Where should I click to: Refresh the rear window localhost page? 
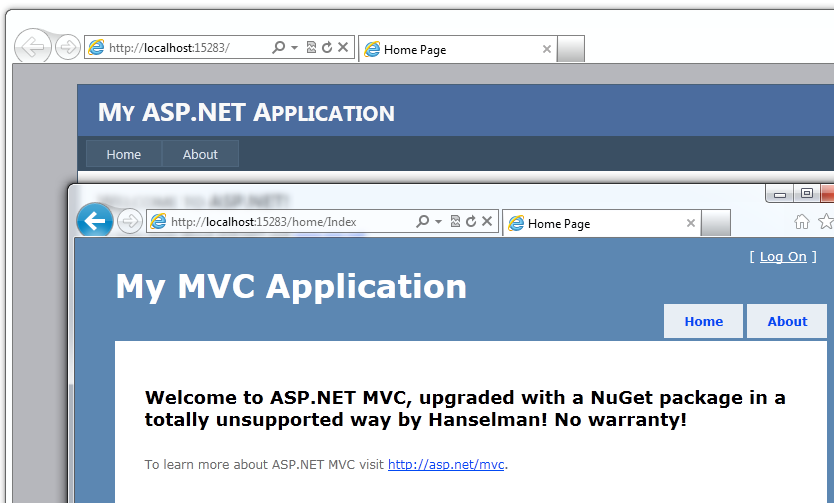click(327, 47)
